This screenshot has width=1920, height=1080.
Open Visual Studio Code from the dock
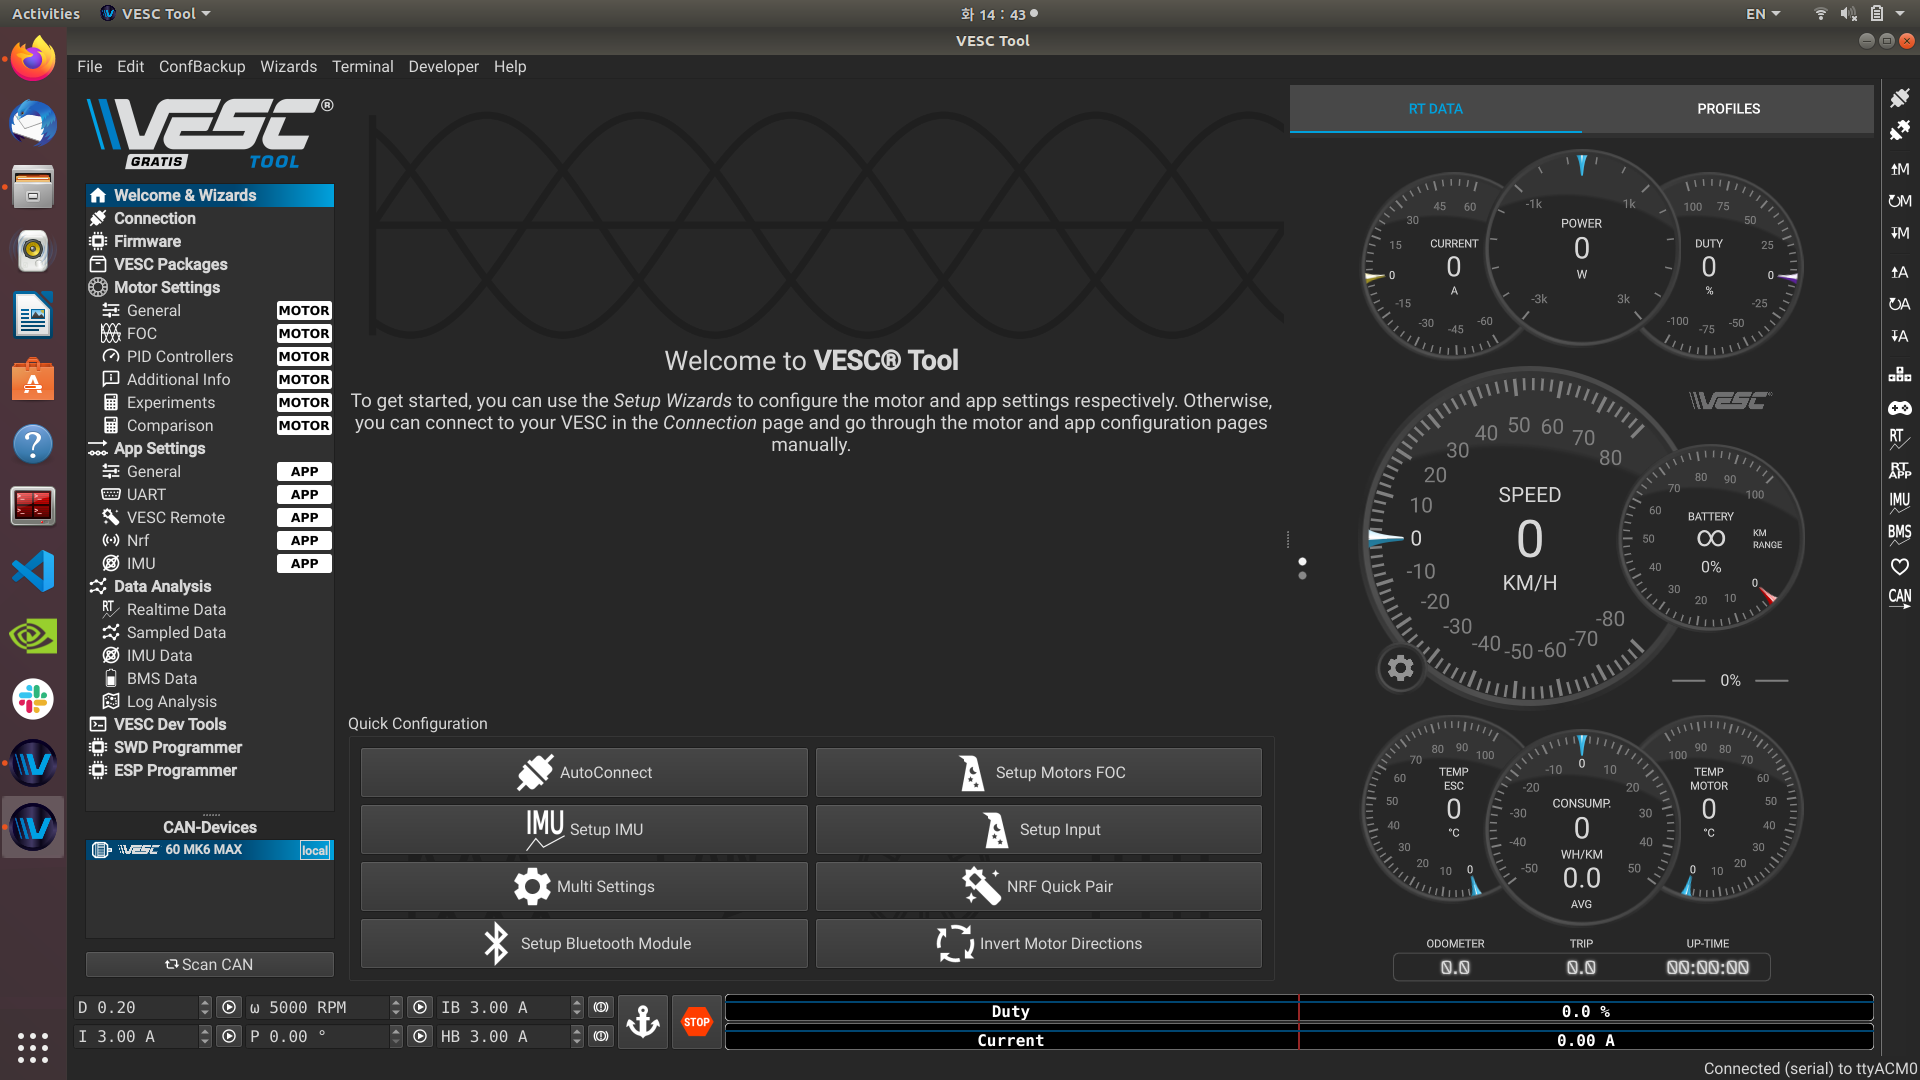pos(33,571)
